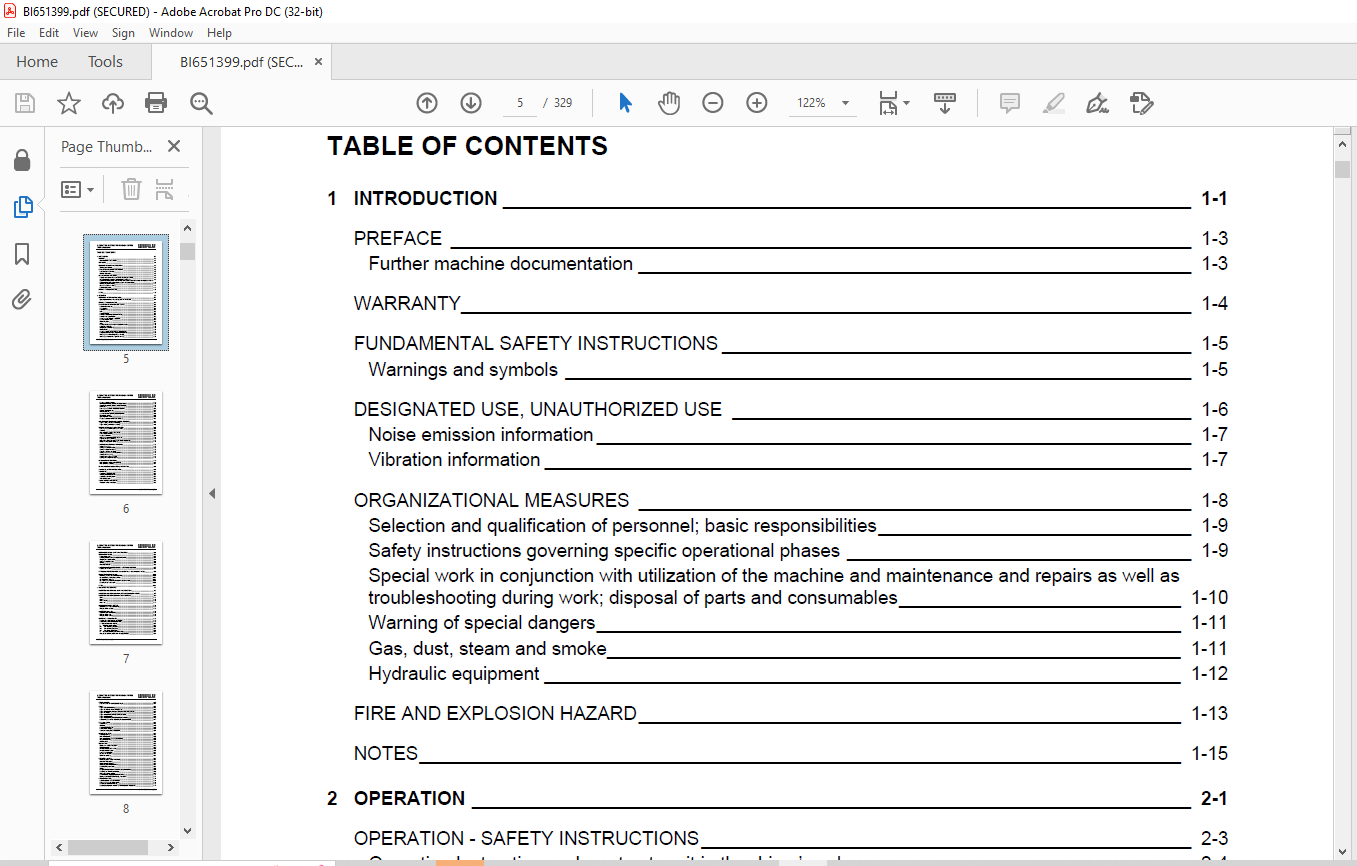The width and height of the screenshot is (1357, 866).
Task: Open the View menu
Action: point(85,33)
